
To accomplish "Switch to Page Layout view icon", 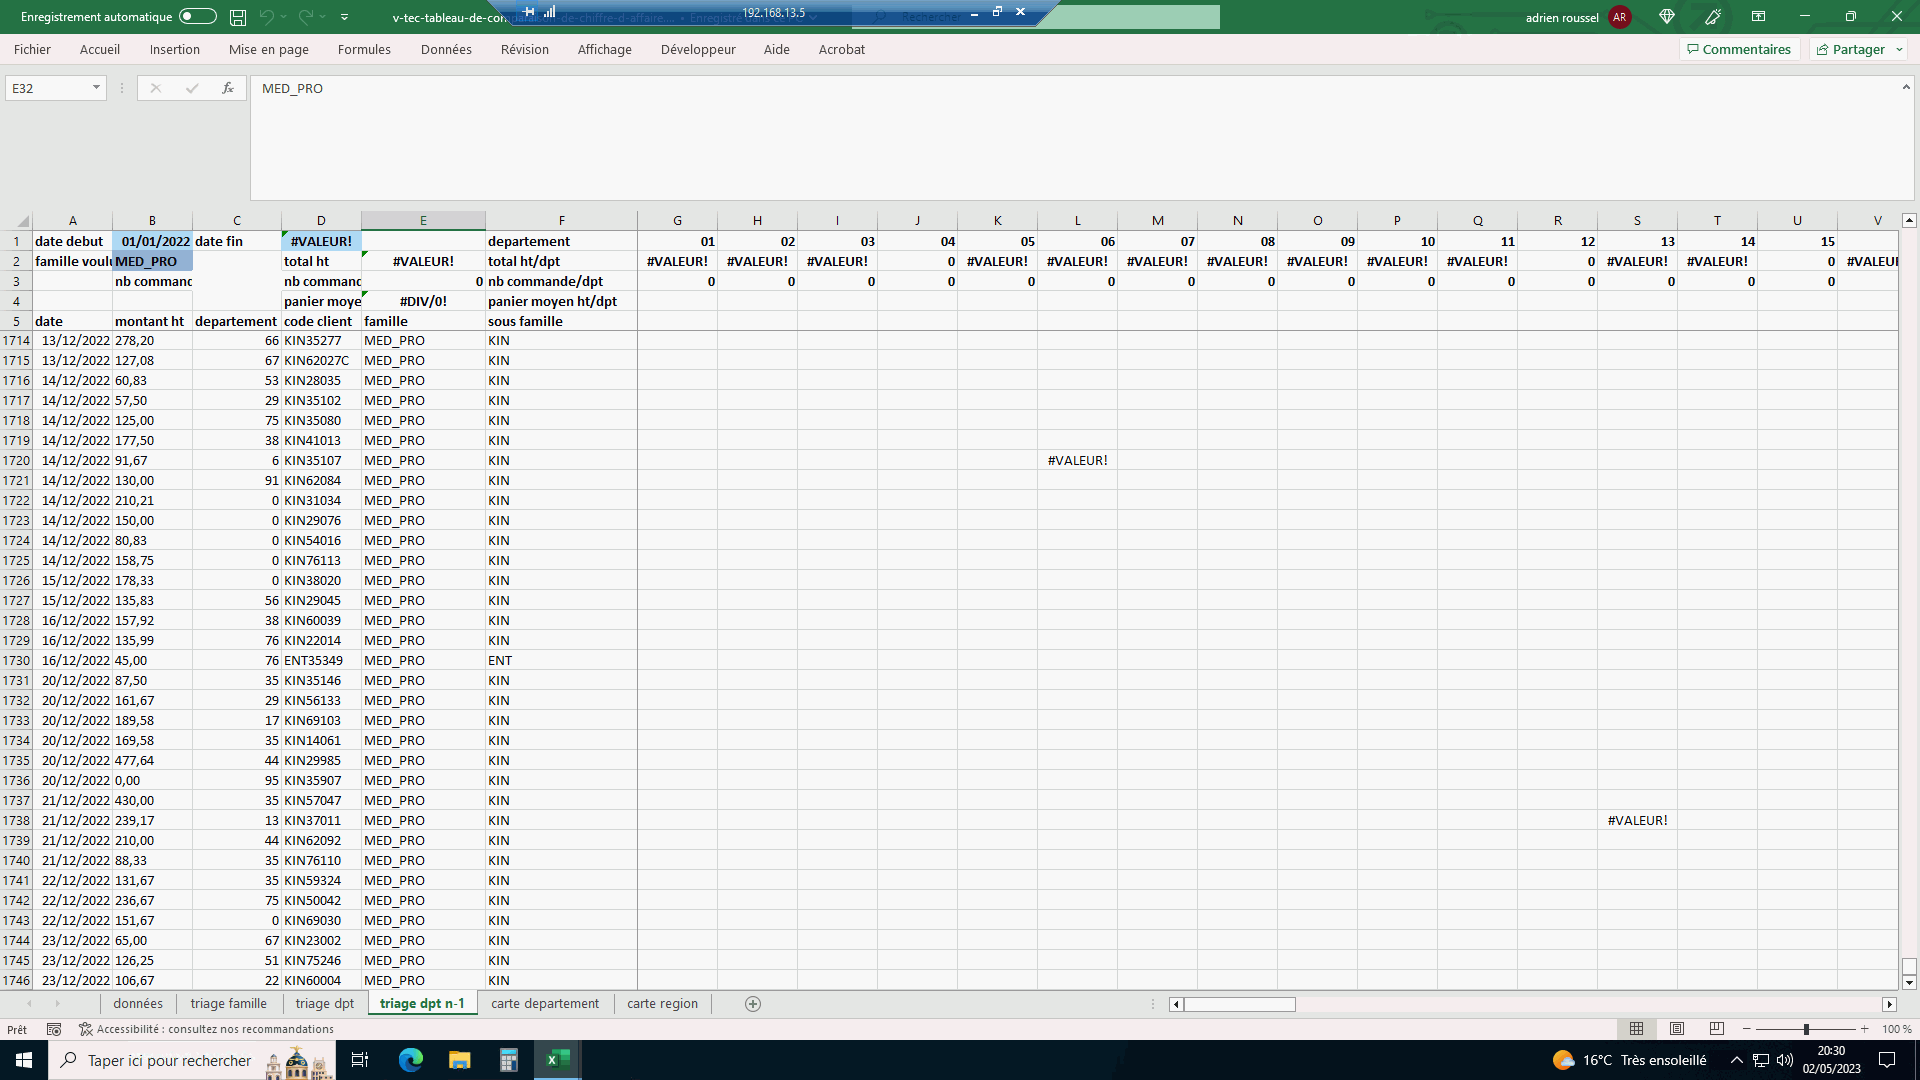I will pos(1677,1029).
